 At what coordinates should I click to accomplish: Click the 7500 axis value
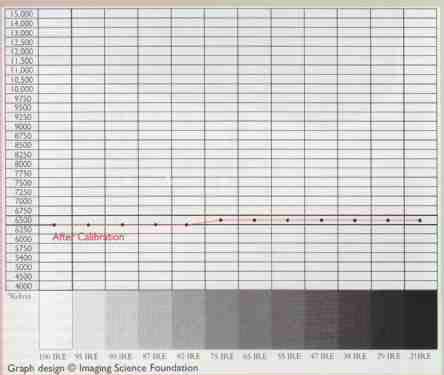(x=23, y=183)
